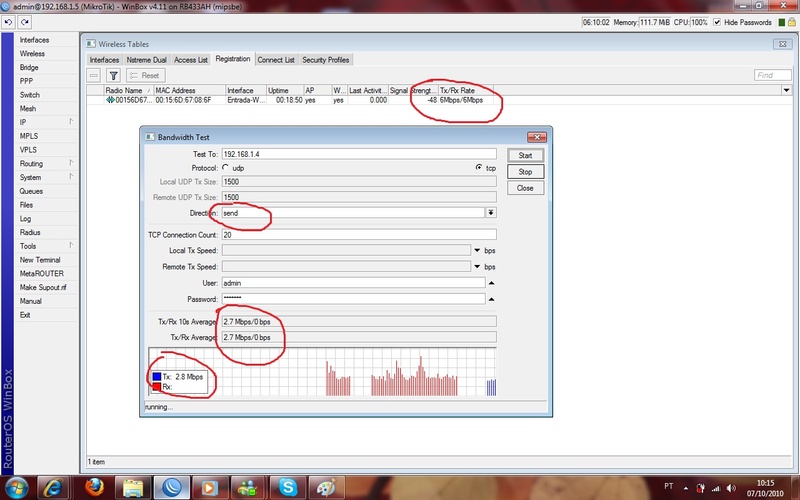The height and width of the screenshot is (500, 800).
Task: Collapse the User field arrow
Action: [x=491, y=283]
